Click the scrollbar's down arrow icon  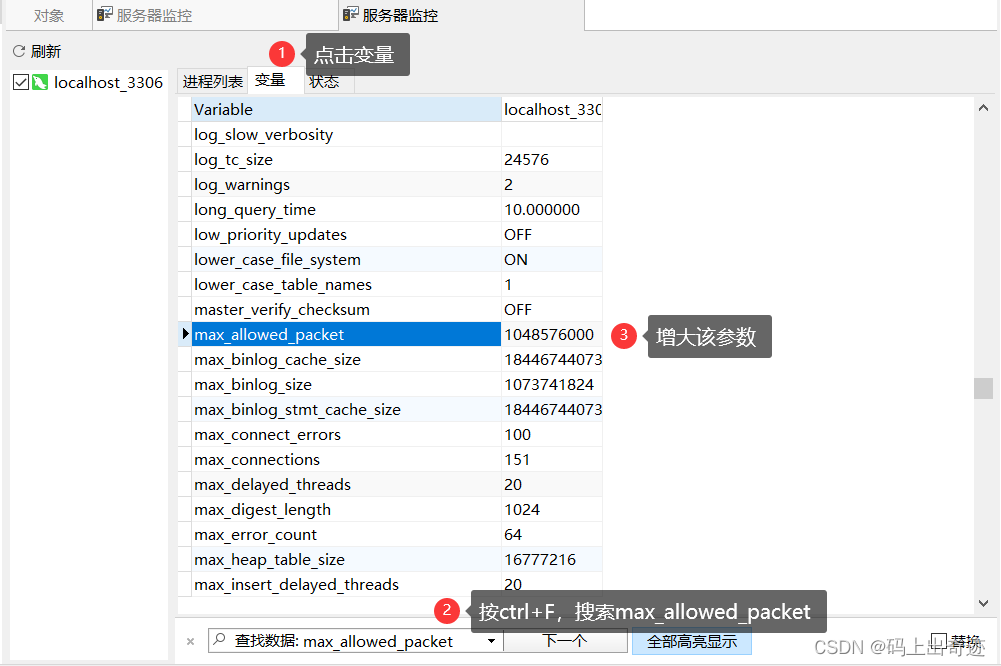tap(982, 603)
